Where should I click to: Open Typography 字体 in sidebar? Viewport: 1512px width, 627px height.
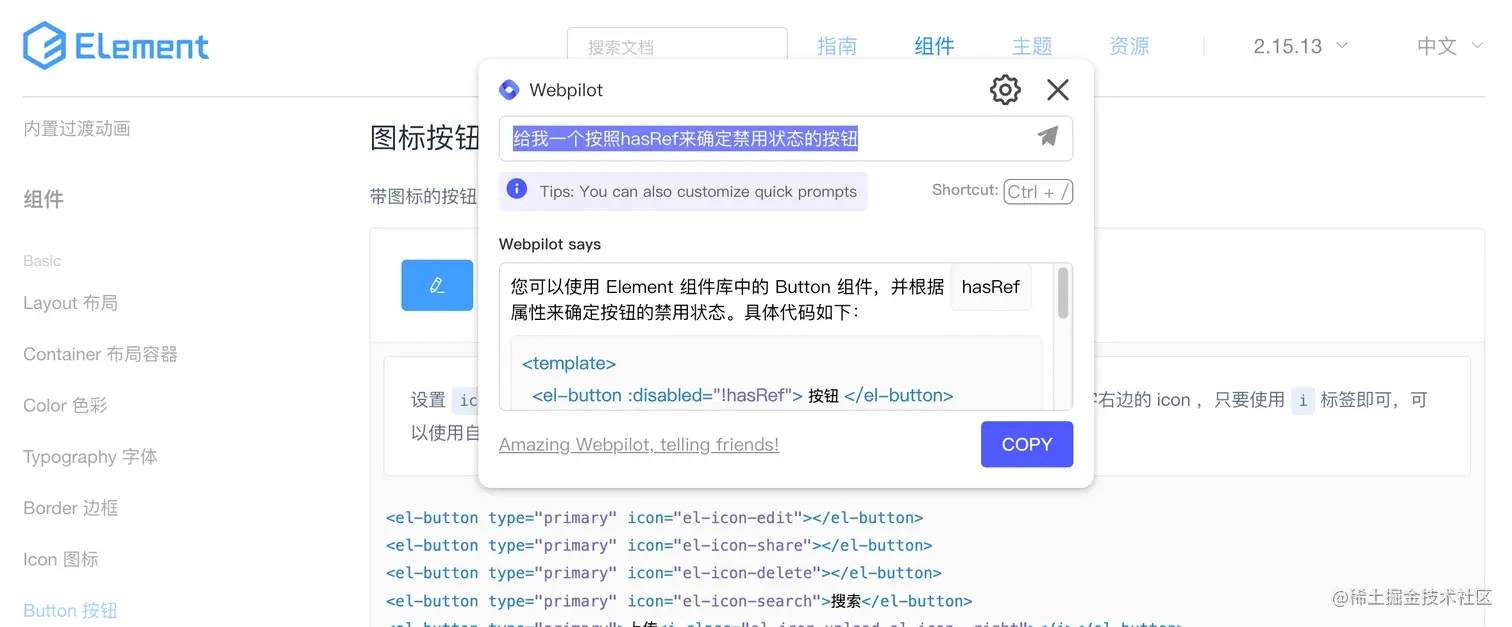click(90, 457)
